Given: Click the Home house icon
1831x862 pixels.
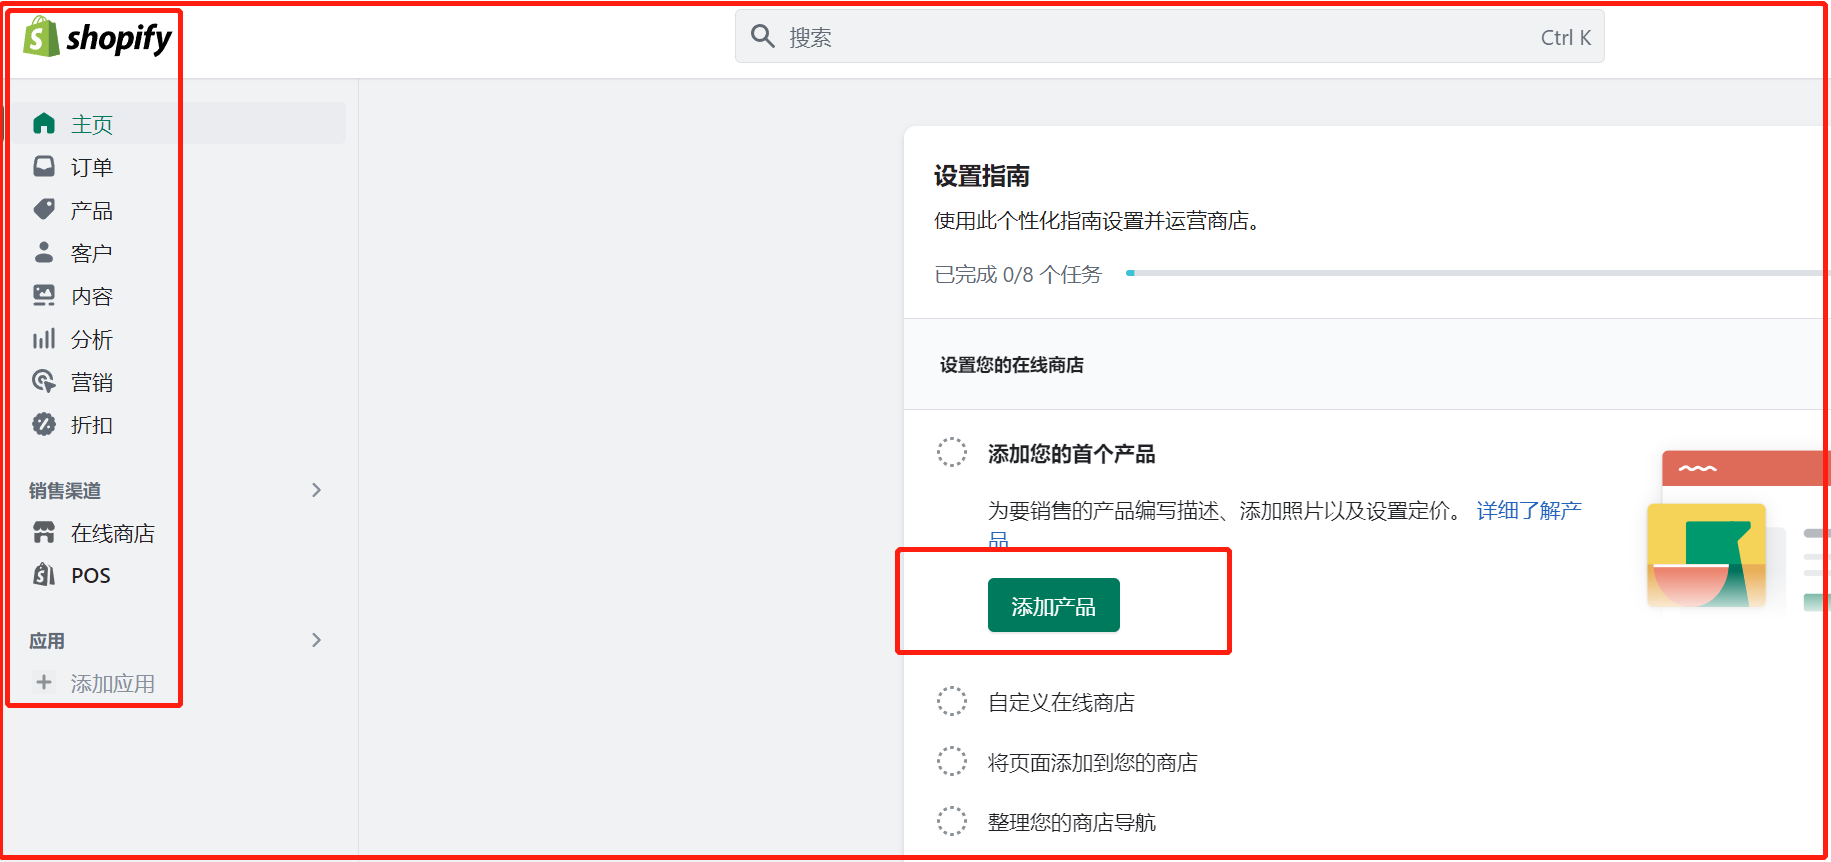Looking at the screenshot, I should click(44, 124).
